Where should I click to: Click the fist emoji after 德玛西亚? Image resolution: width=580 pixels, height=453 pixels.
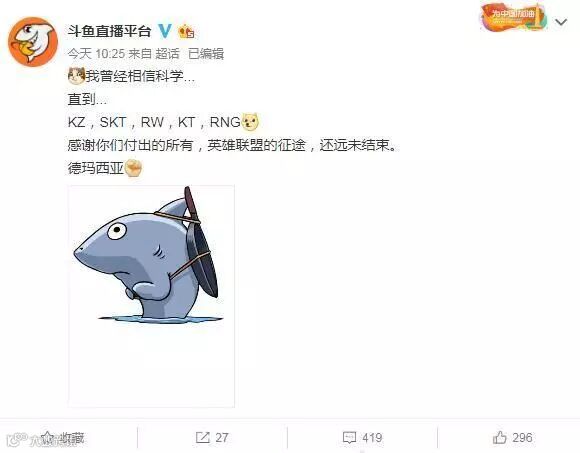click(x=133, y=168)
